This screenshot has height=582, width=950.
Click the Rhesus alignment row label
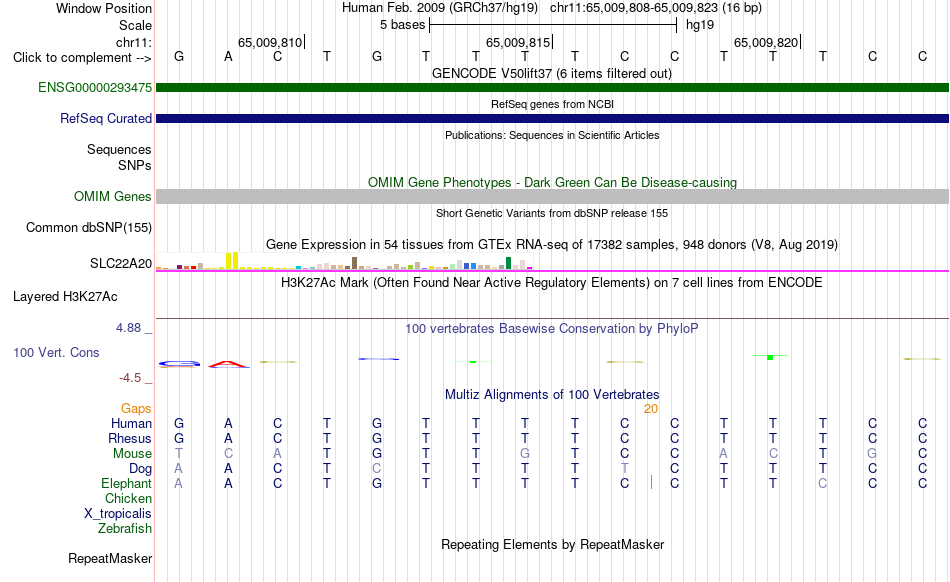(x=130, y=438)
